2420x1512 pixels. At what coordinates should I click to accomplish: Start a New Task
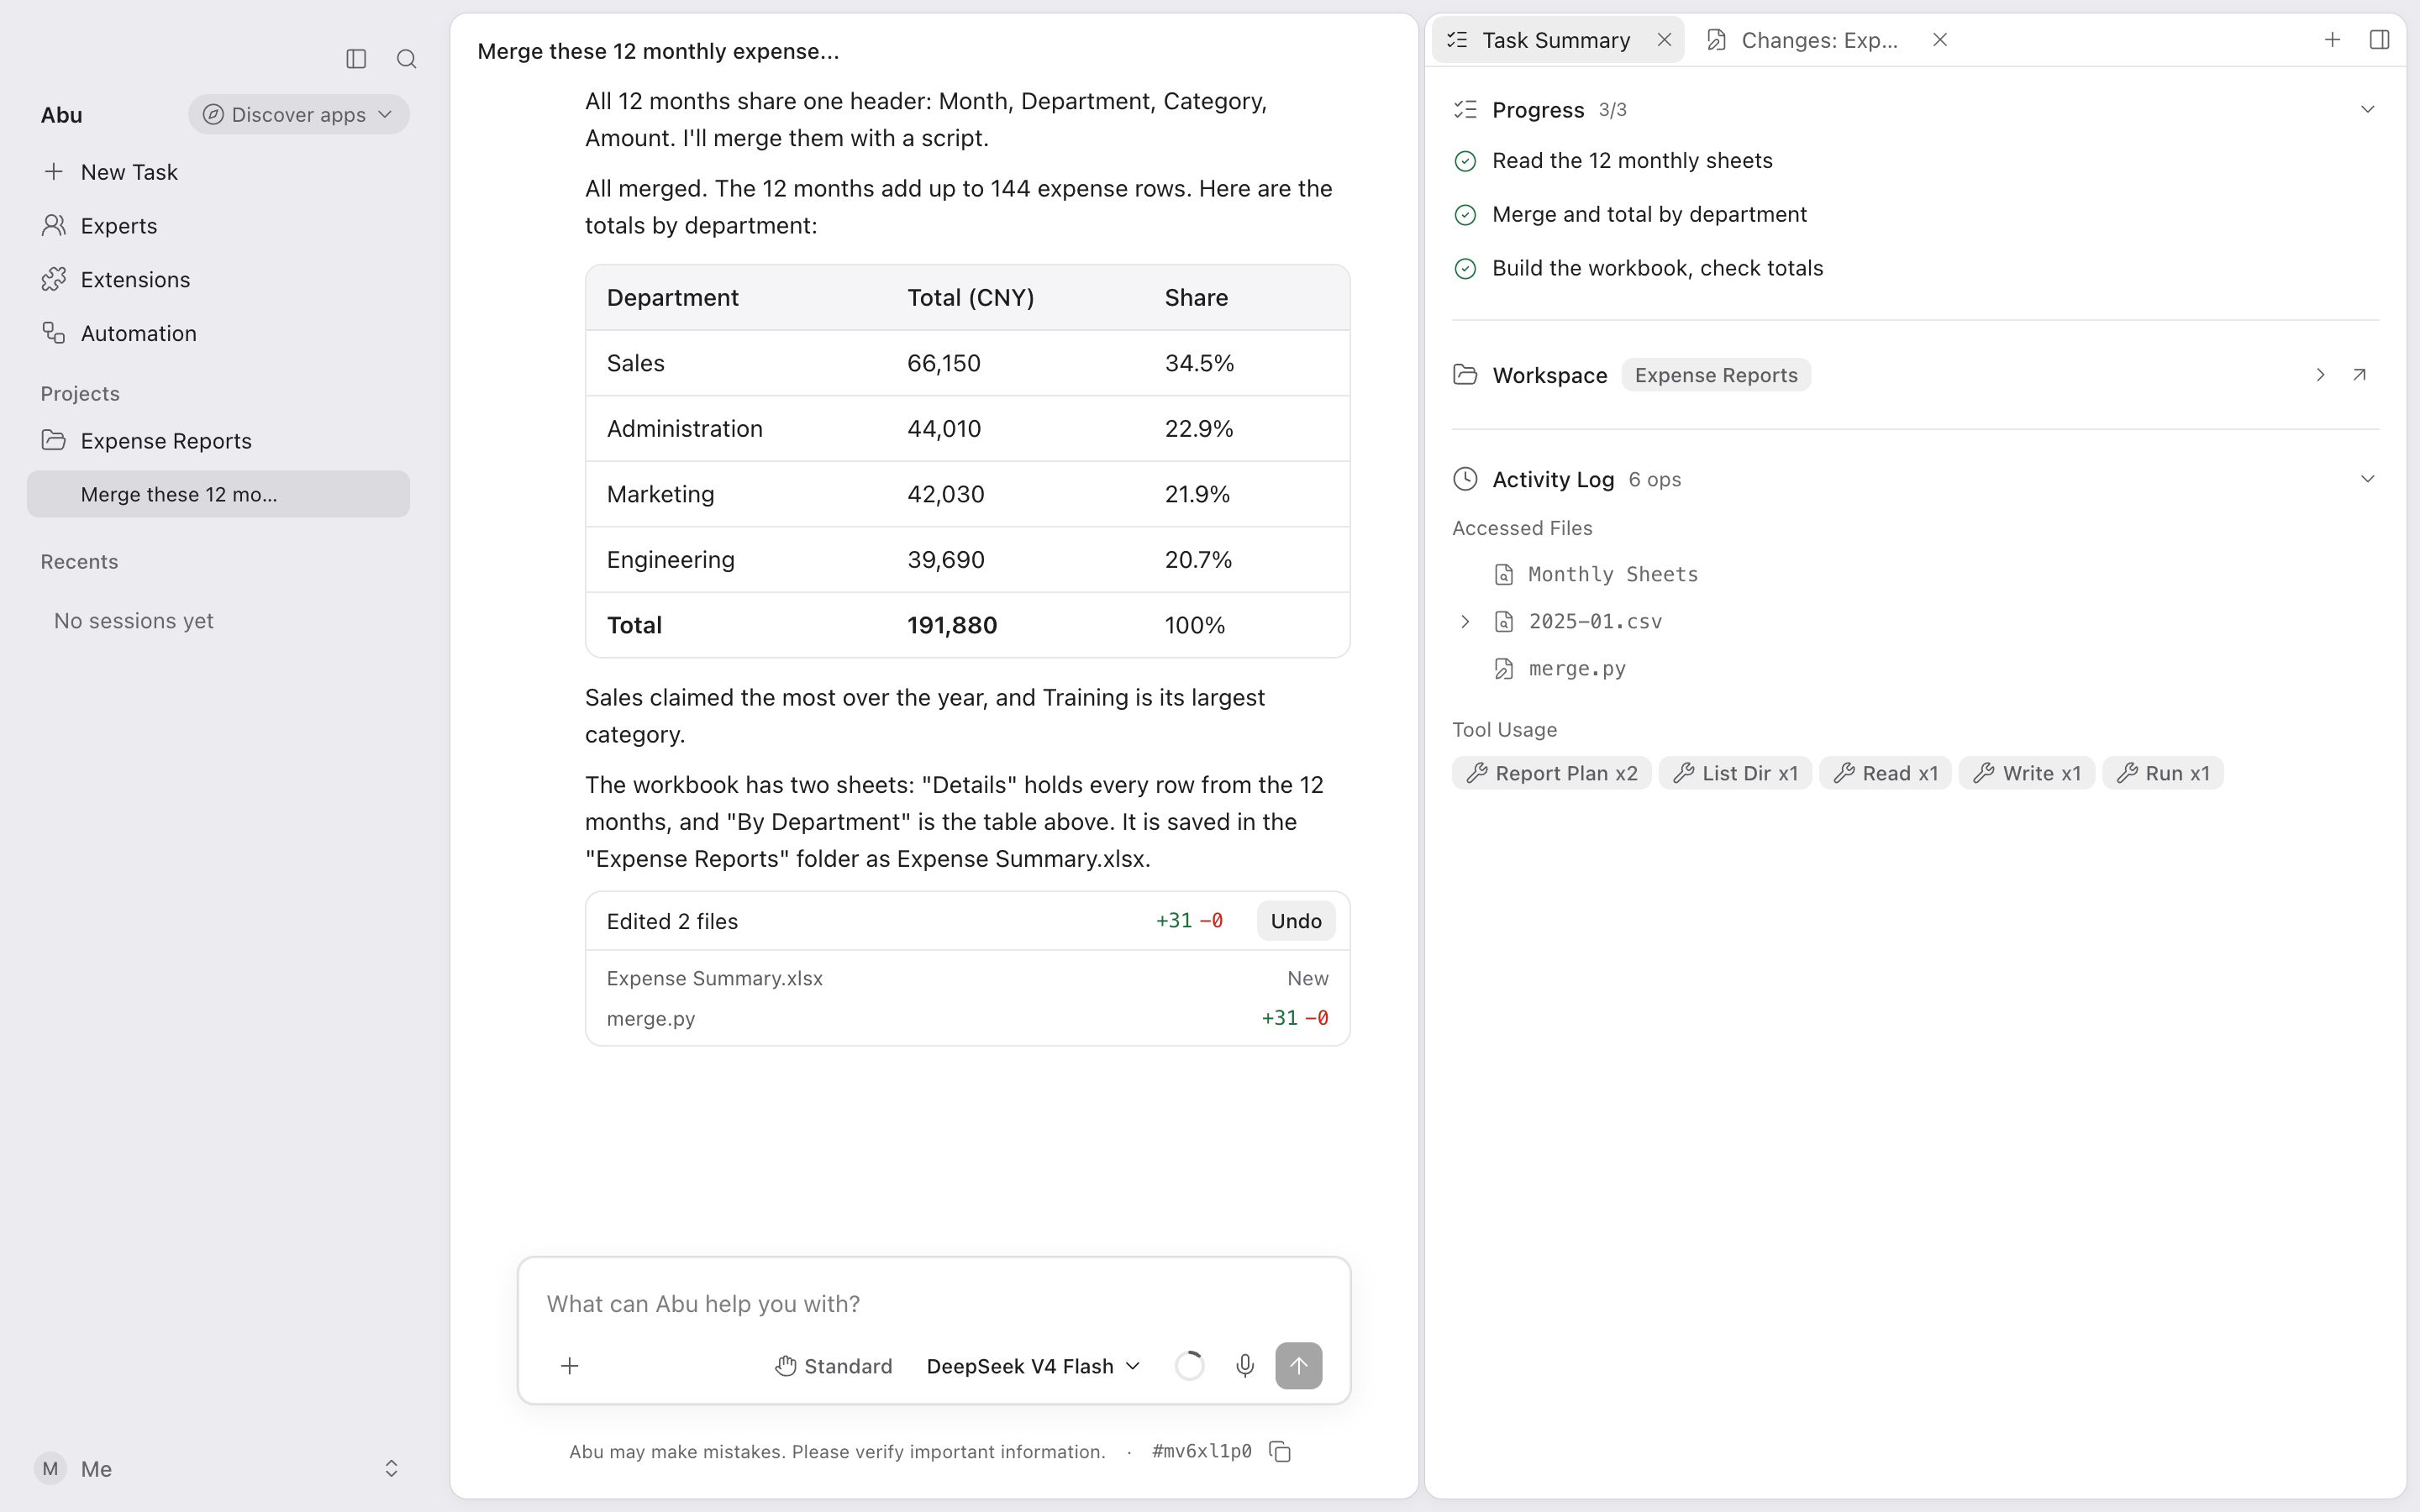[x=218, y=172]
